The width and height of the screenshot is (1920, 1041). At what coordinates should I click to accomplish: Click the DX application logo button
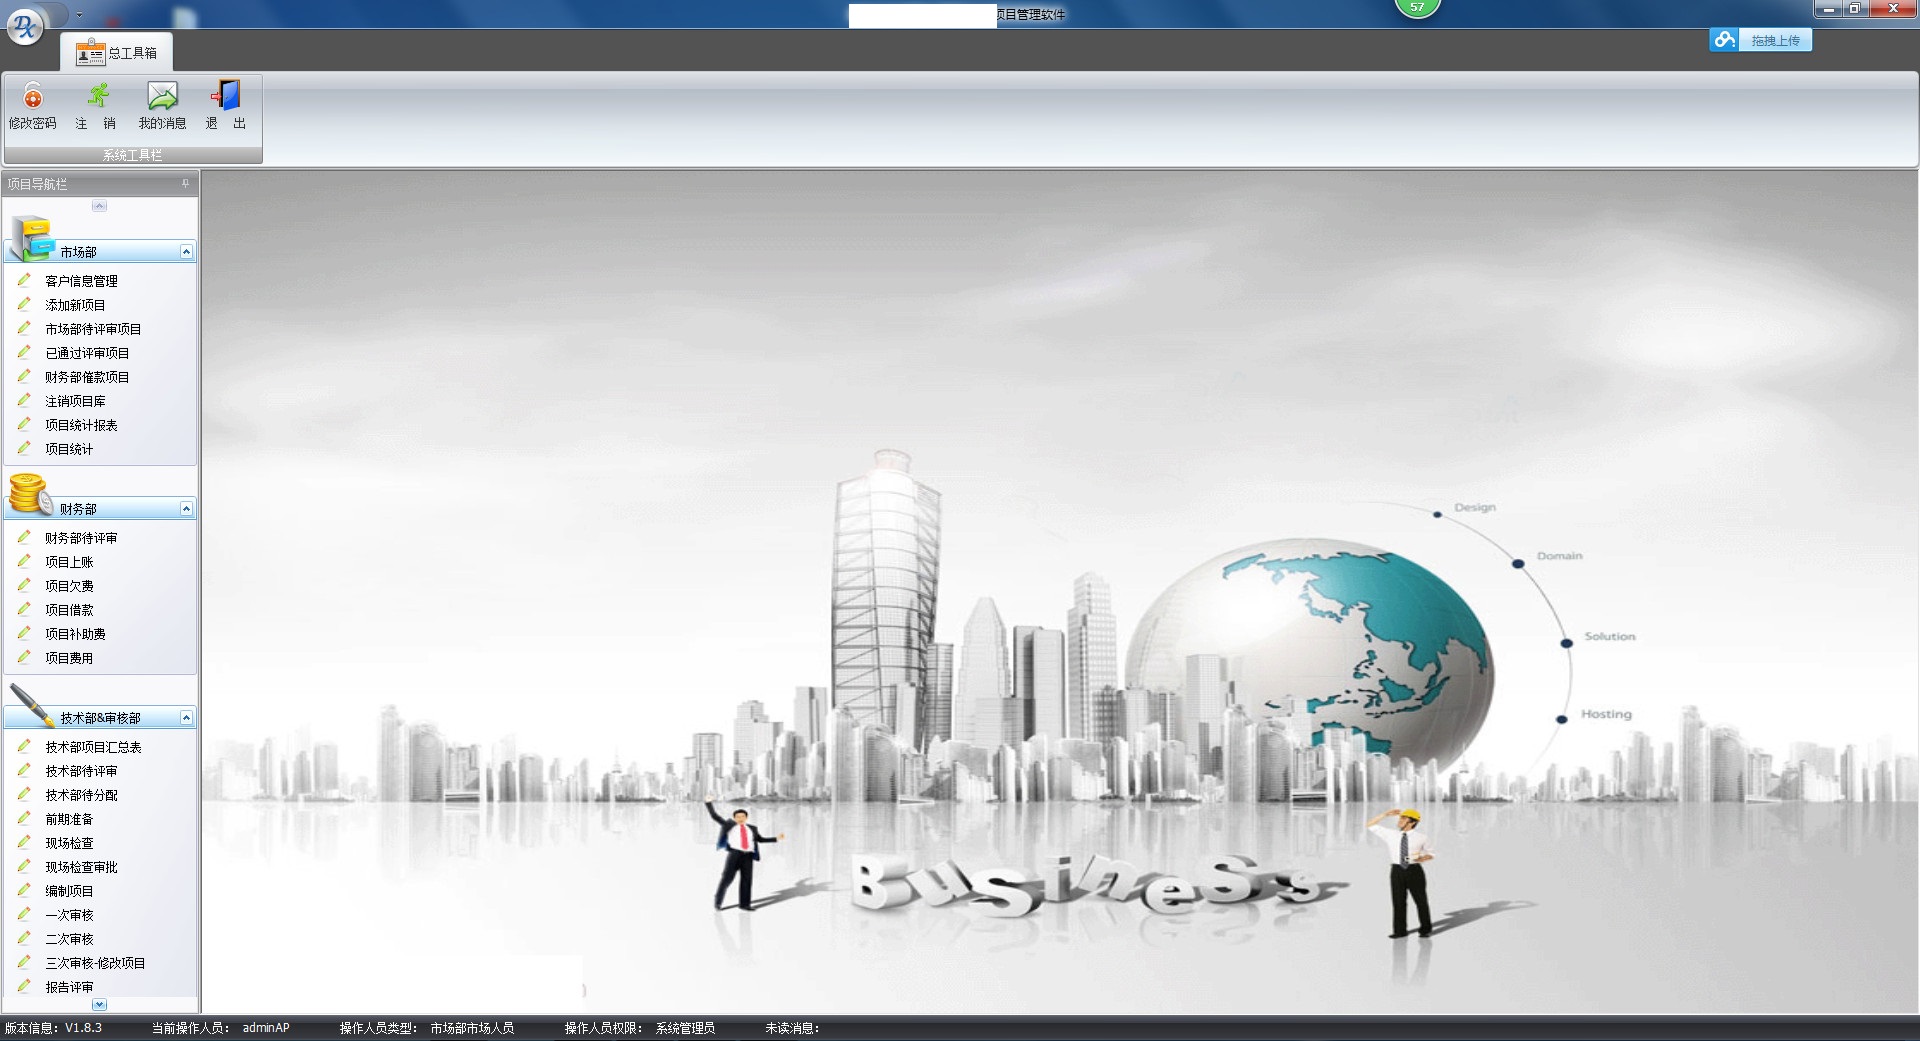[x=24, y=27]
